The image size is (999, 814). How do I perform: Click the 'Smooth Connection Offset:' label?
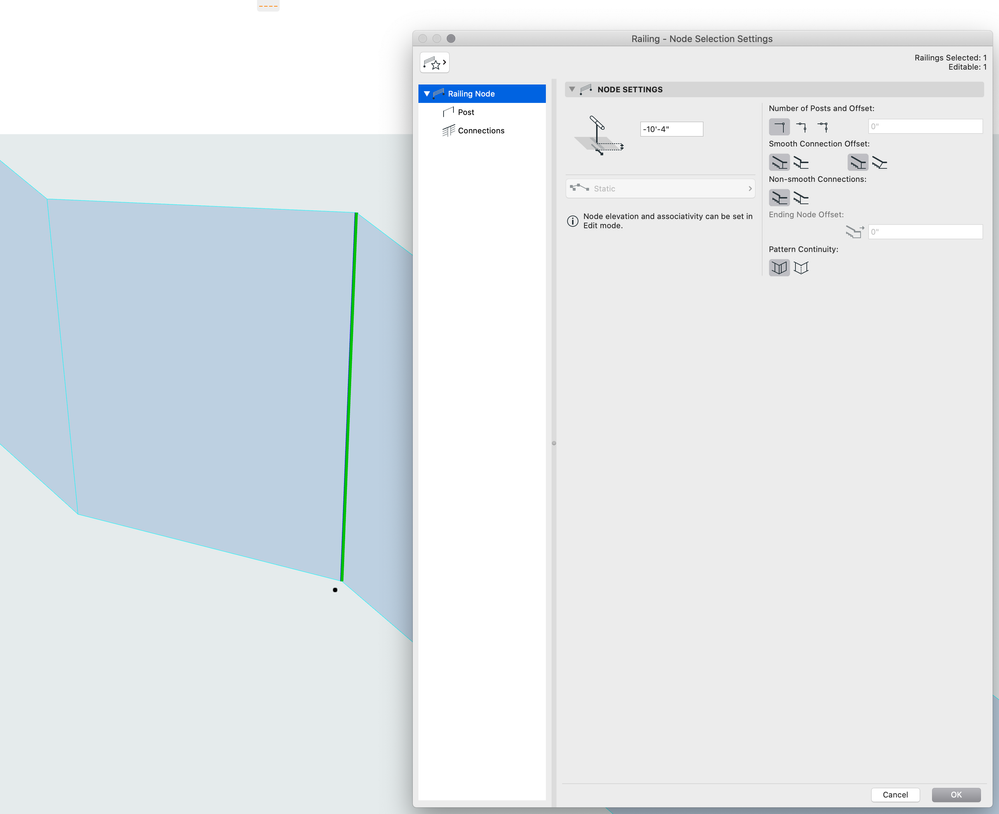pos(819,144)
